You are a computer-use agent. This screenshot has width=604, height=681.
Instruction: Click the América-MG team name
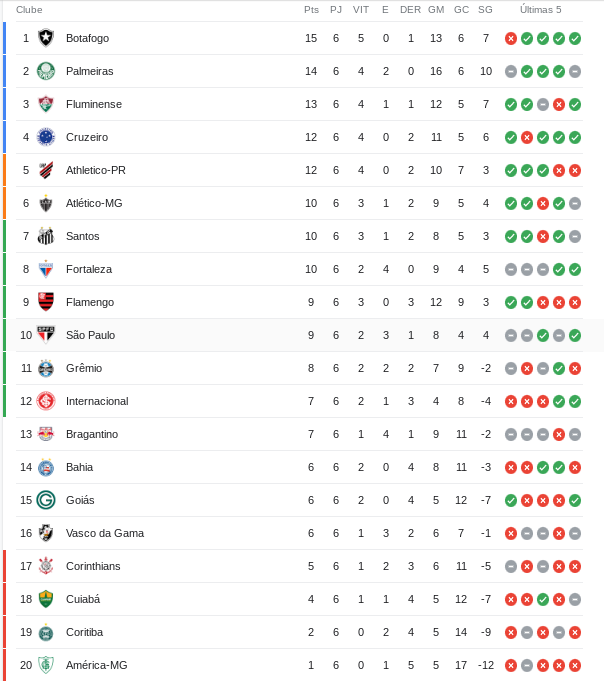[96, 665]
